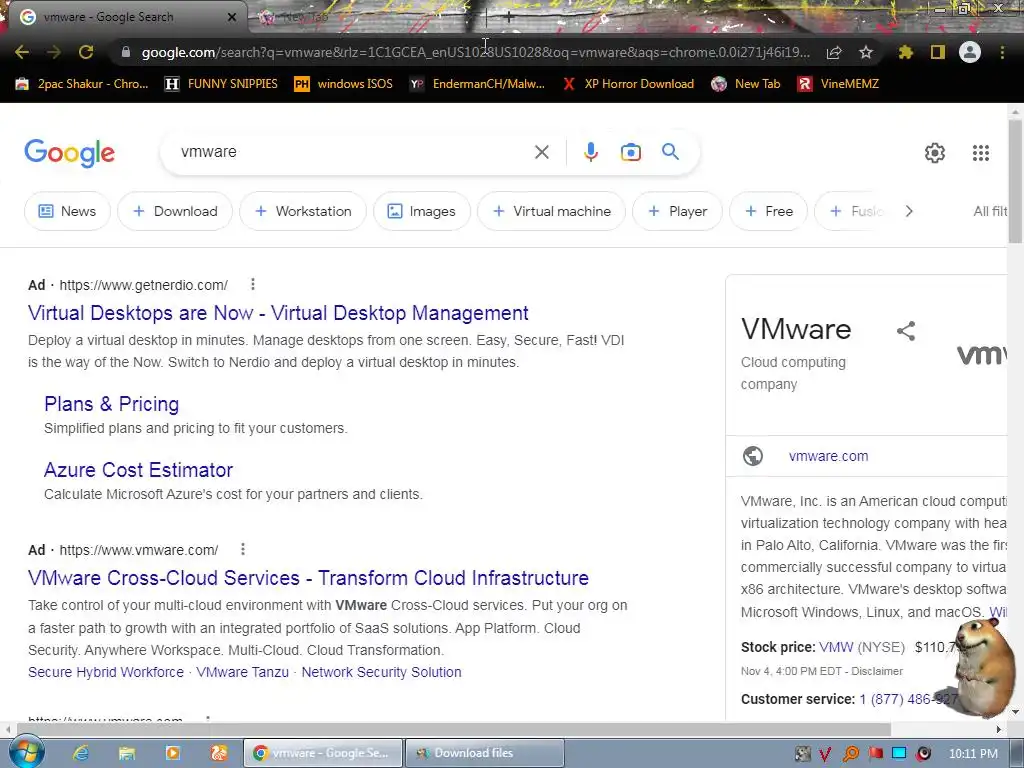
Task: Search by image with the camera icon
Action: (630, 152)
